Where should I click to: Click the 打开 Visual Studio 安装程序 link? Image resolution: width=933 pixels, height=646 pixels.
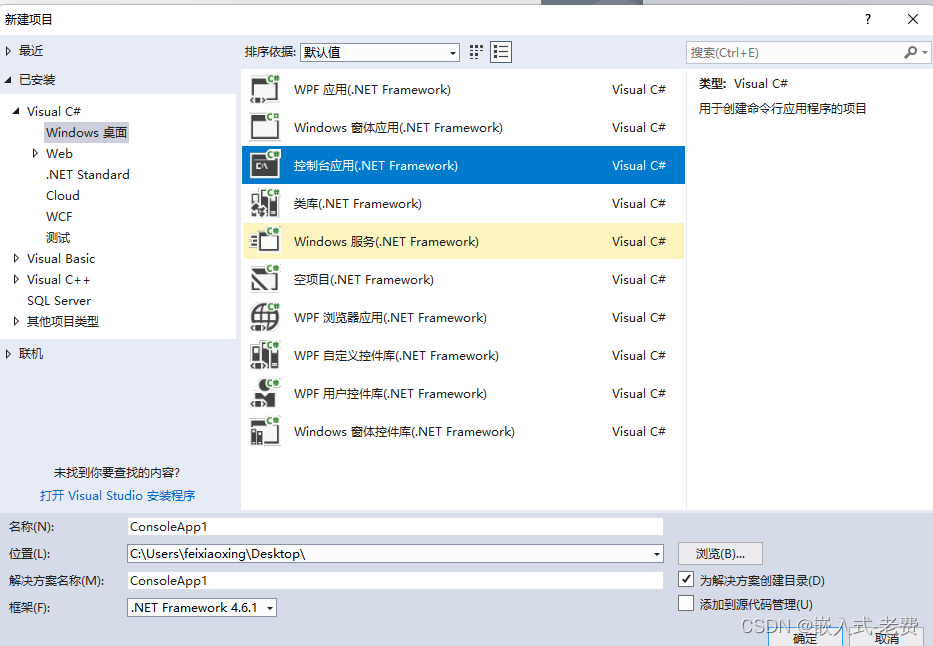pyautogui.click(x=117, y=496)
